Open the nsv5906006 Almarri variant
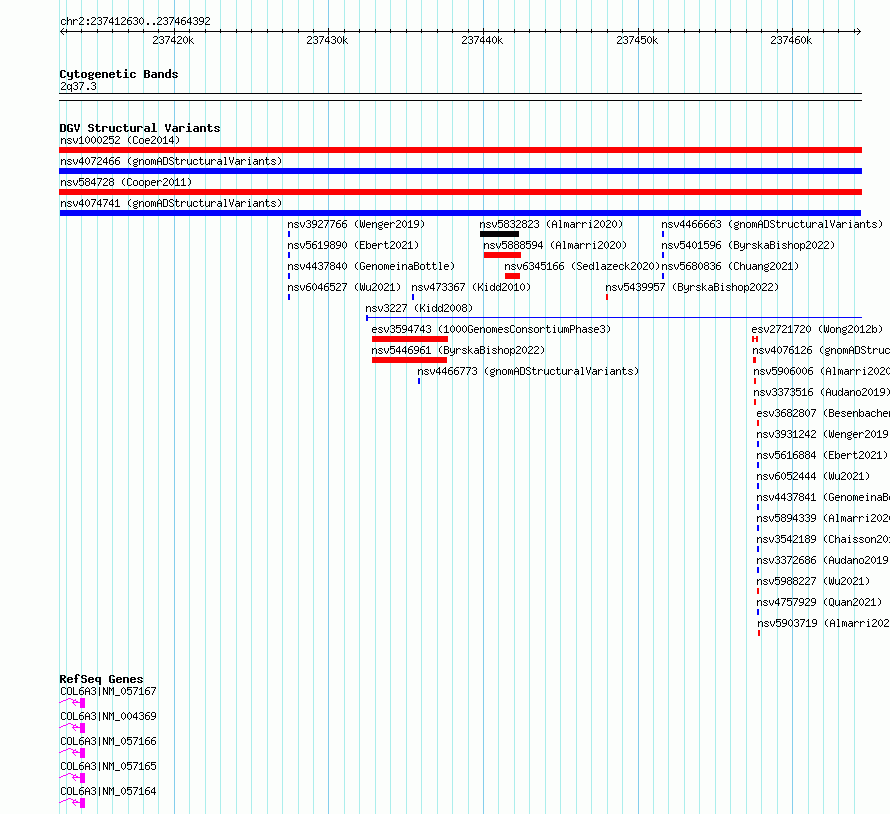Viewport: 890px width, 814px height. coord(821,371)
